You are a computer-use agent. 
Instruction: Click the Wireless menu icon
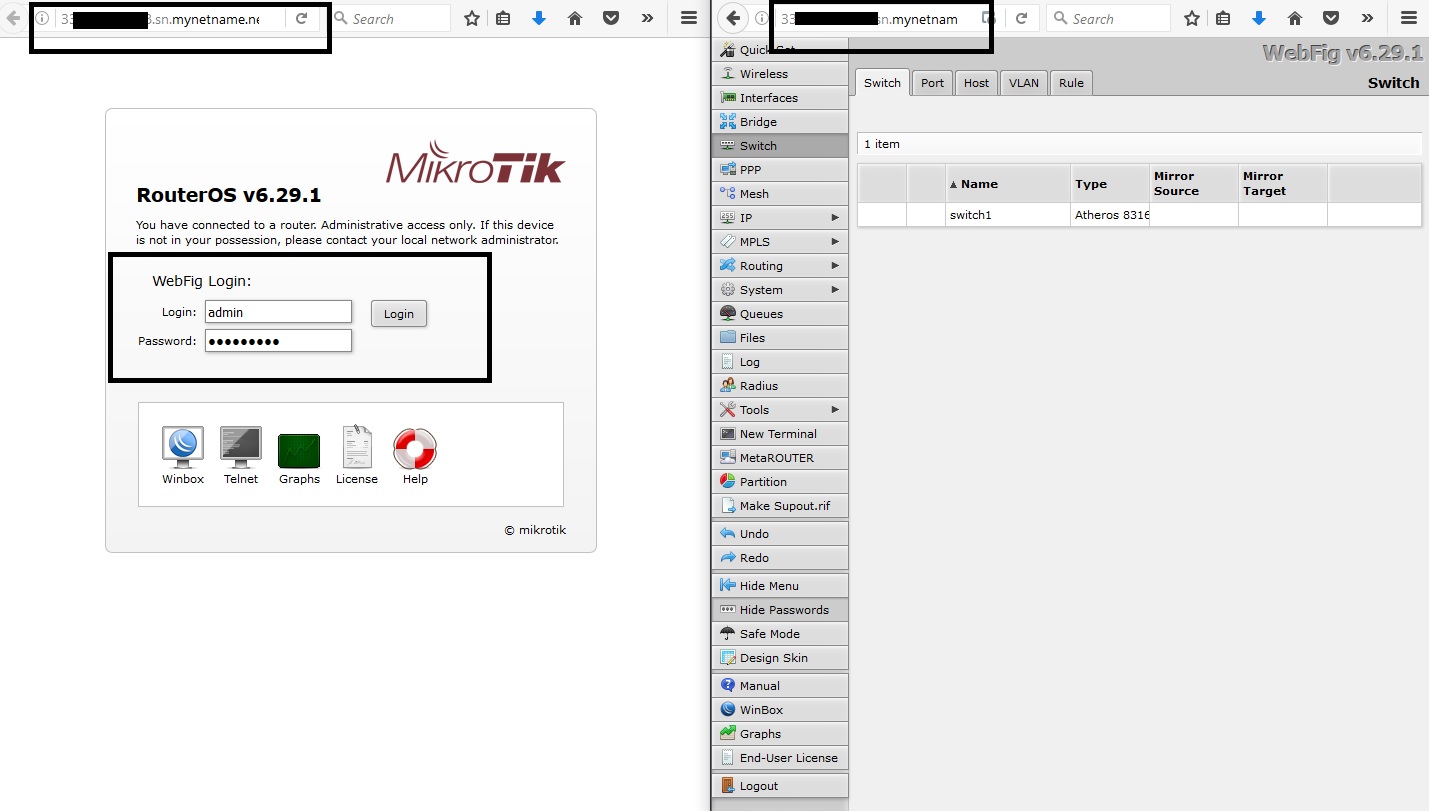click(x=728, y=74)
